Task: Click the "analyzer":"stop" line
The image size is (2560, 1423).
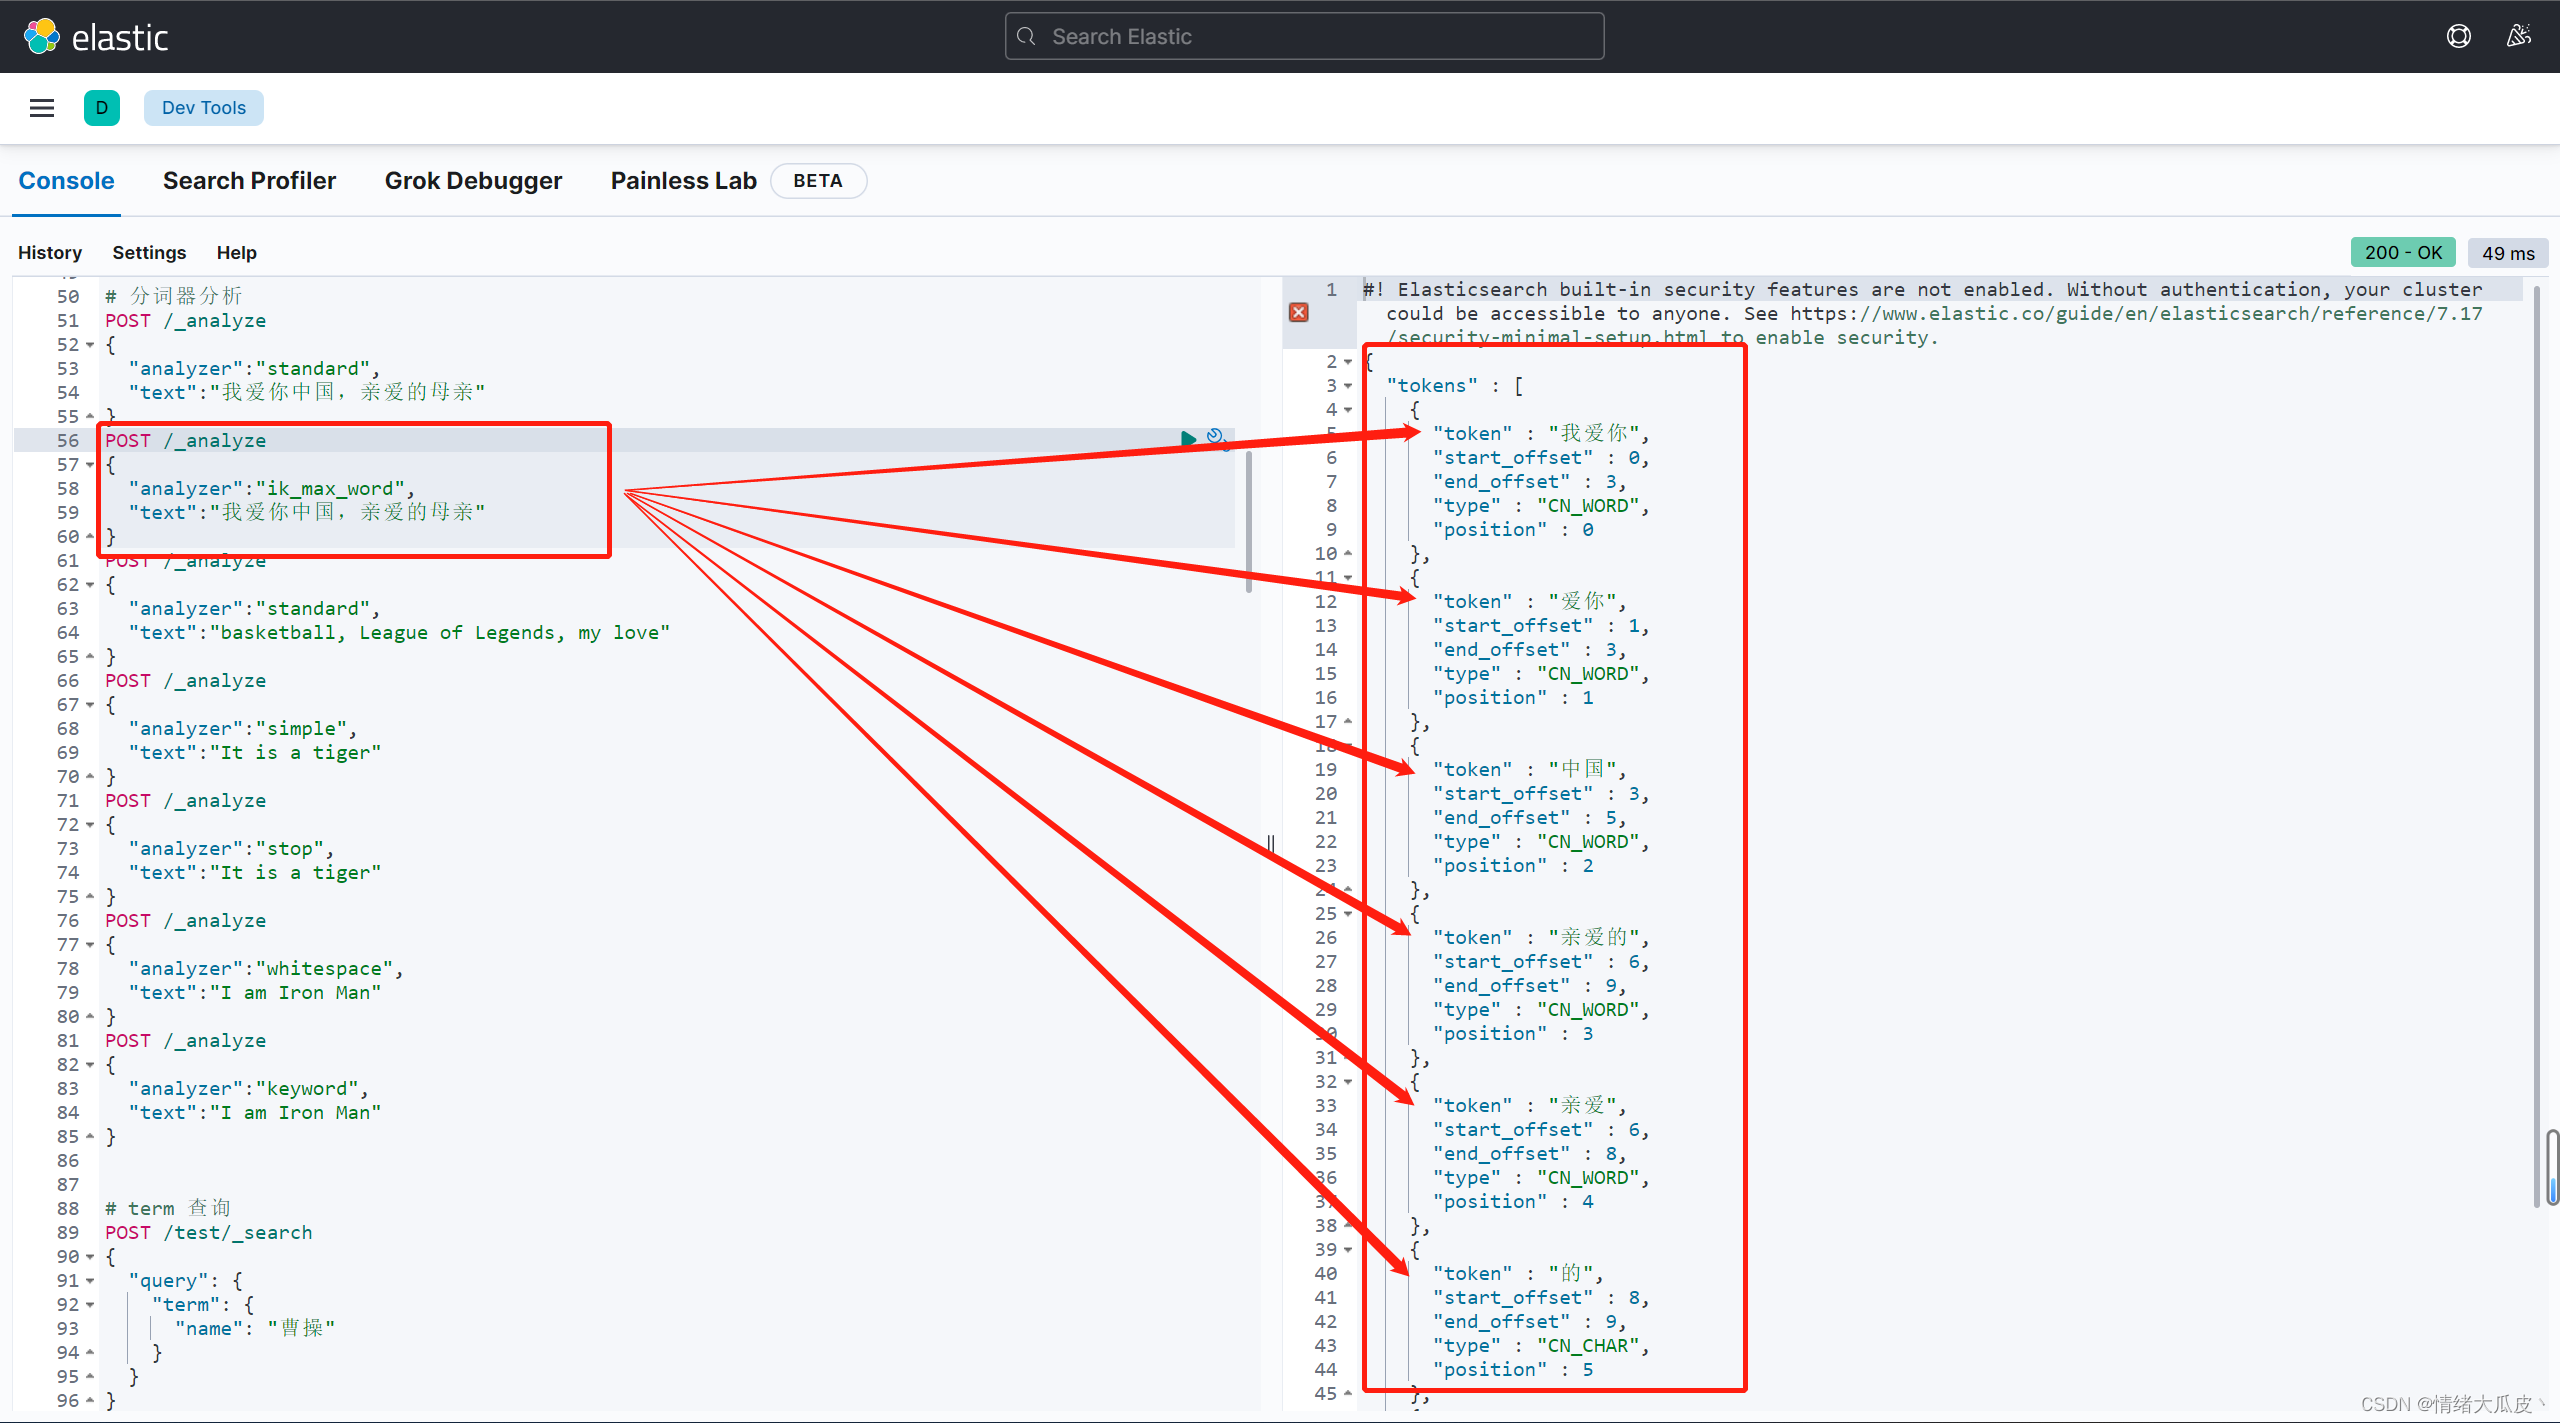Action: (231, 849)
